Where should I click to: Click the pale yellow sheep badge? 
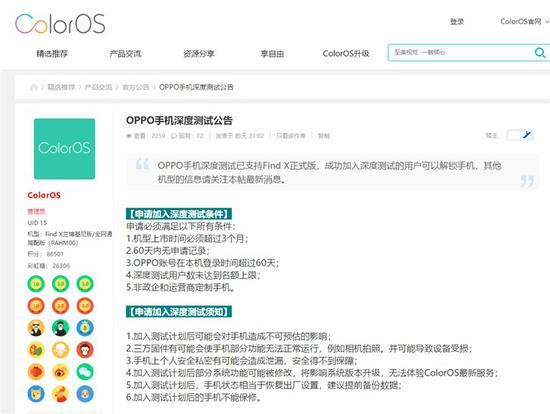point(61,350)
